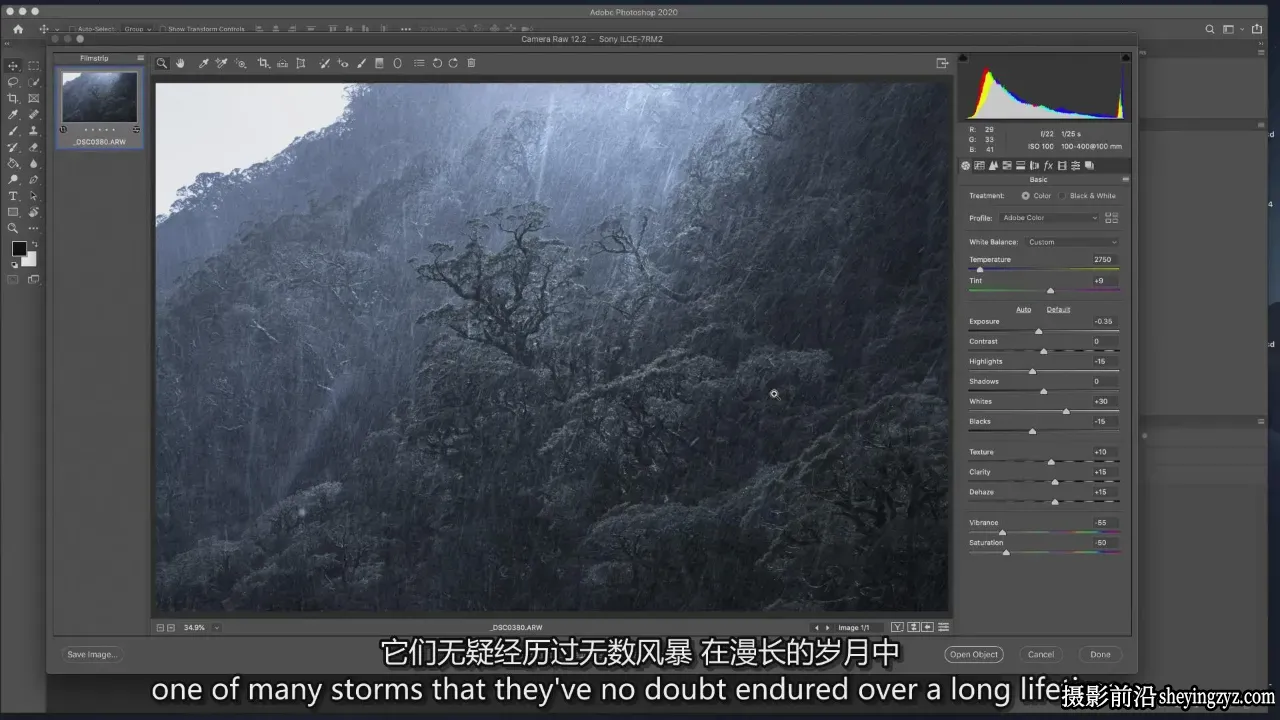Open the Lens Corrections panel tab
This screenshot has height=720, width=1280.
(1034, 166)
